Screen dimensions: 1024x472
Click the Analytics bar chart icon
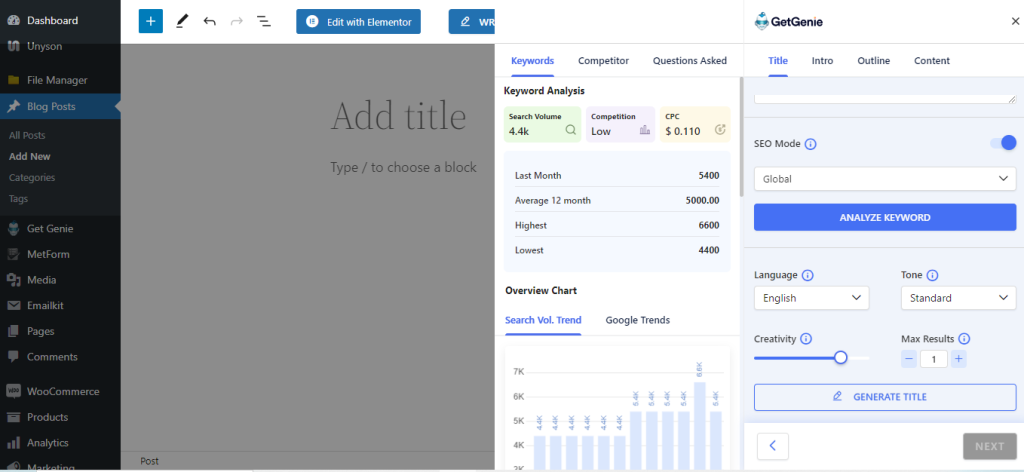[14, 443]
